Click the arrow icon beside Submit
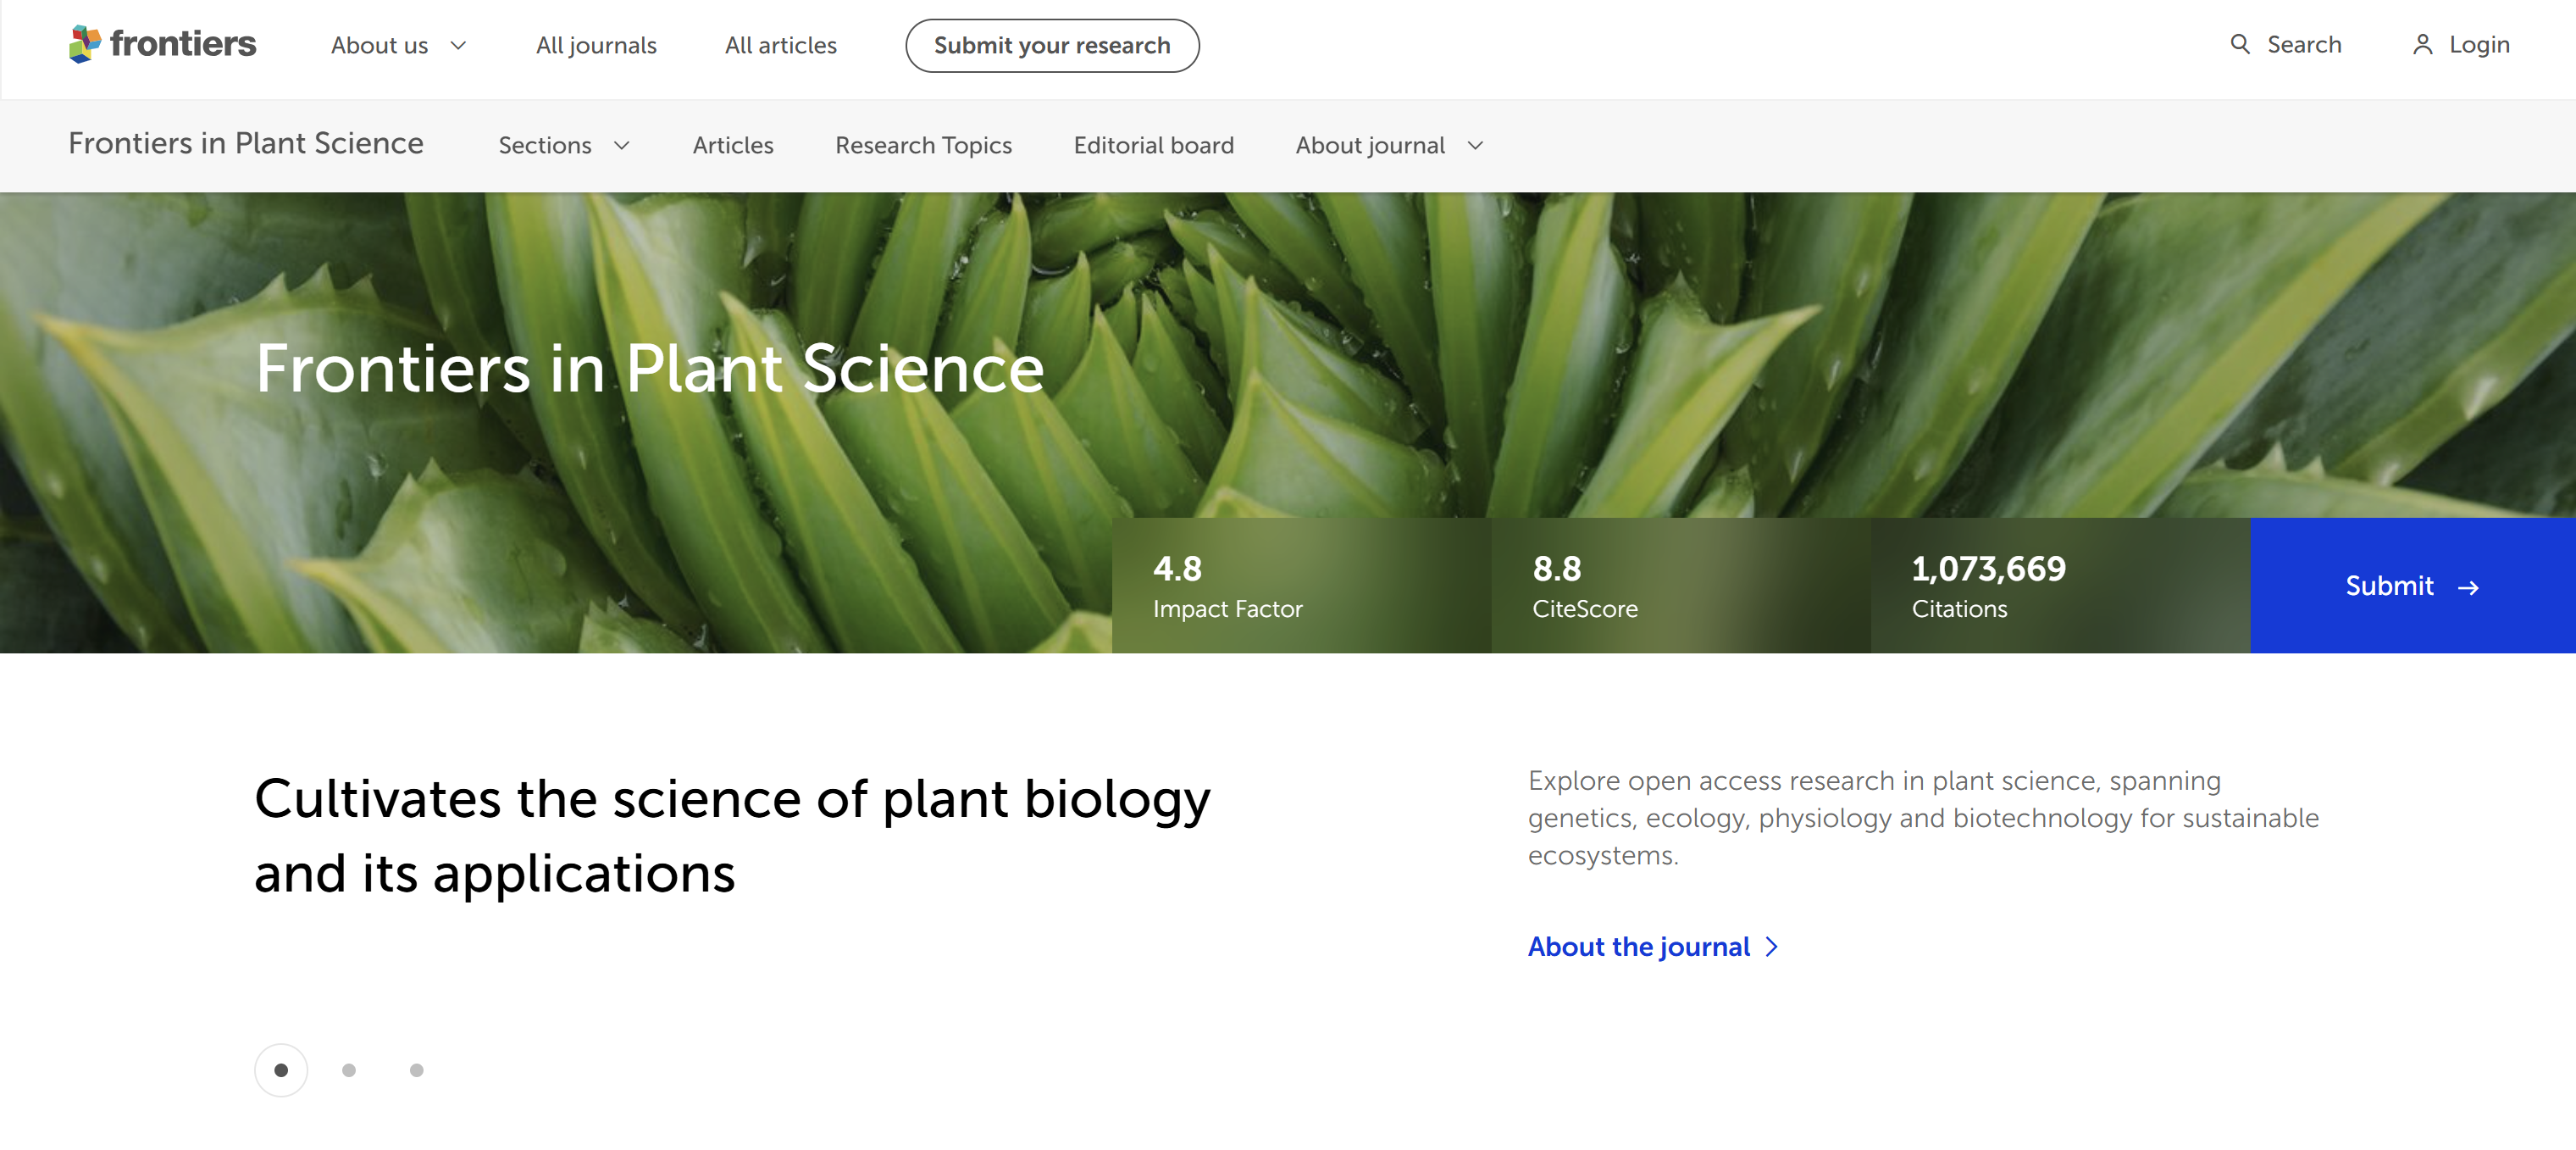Viewport: 2576px width, 1150px height. 2468,587
